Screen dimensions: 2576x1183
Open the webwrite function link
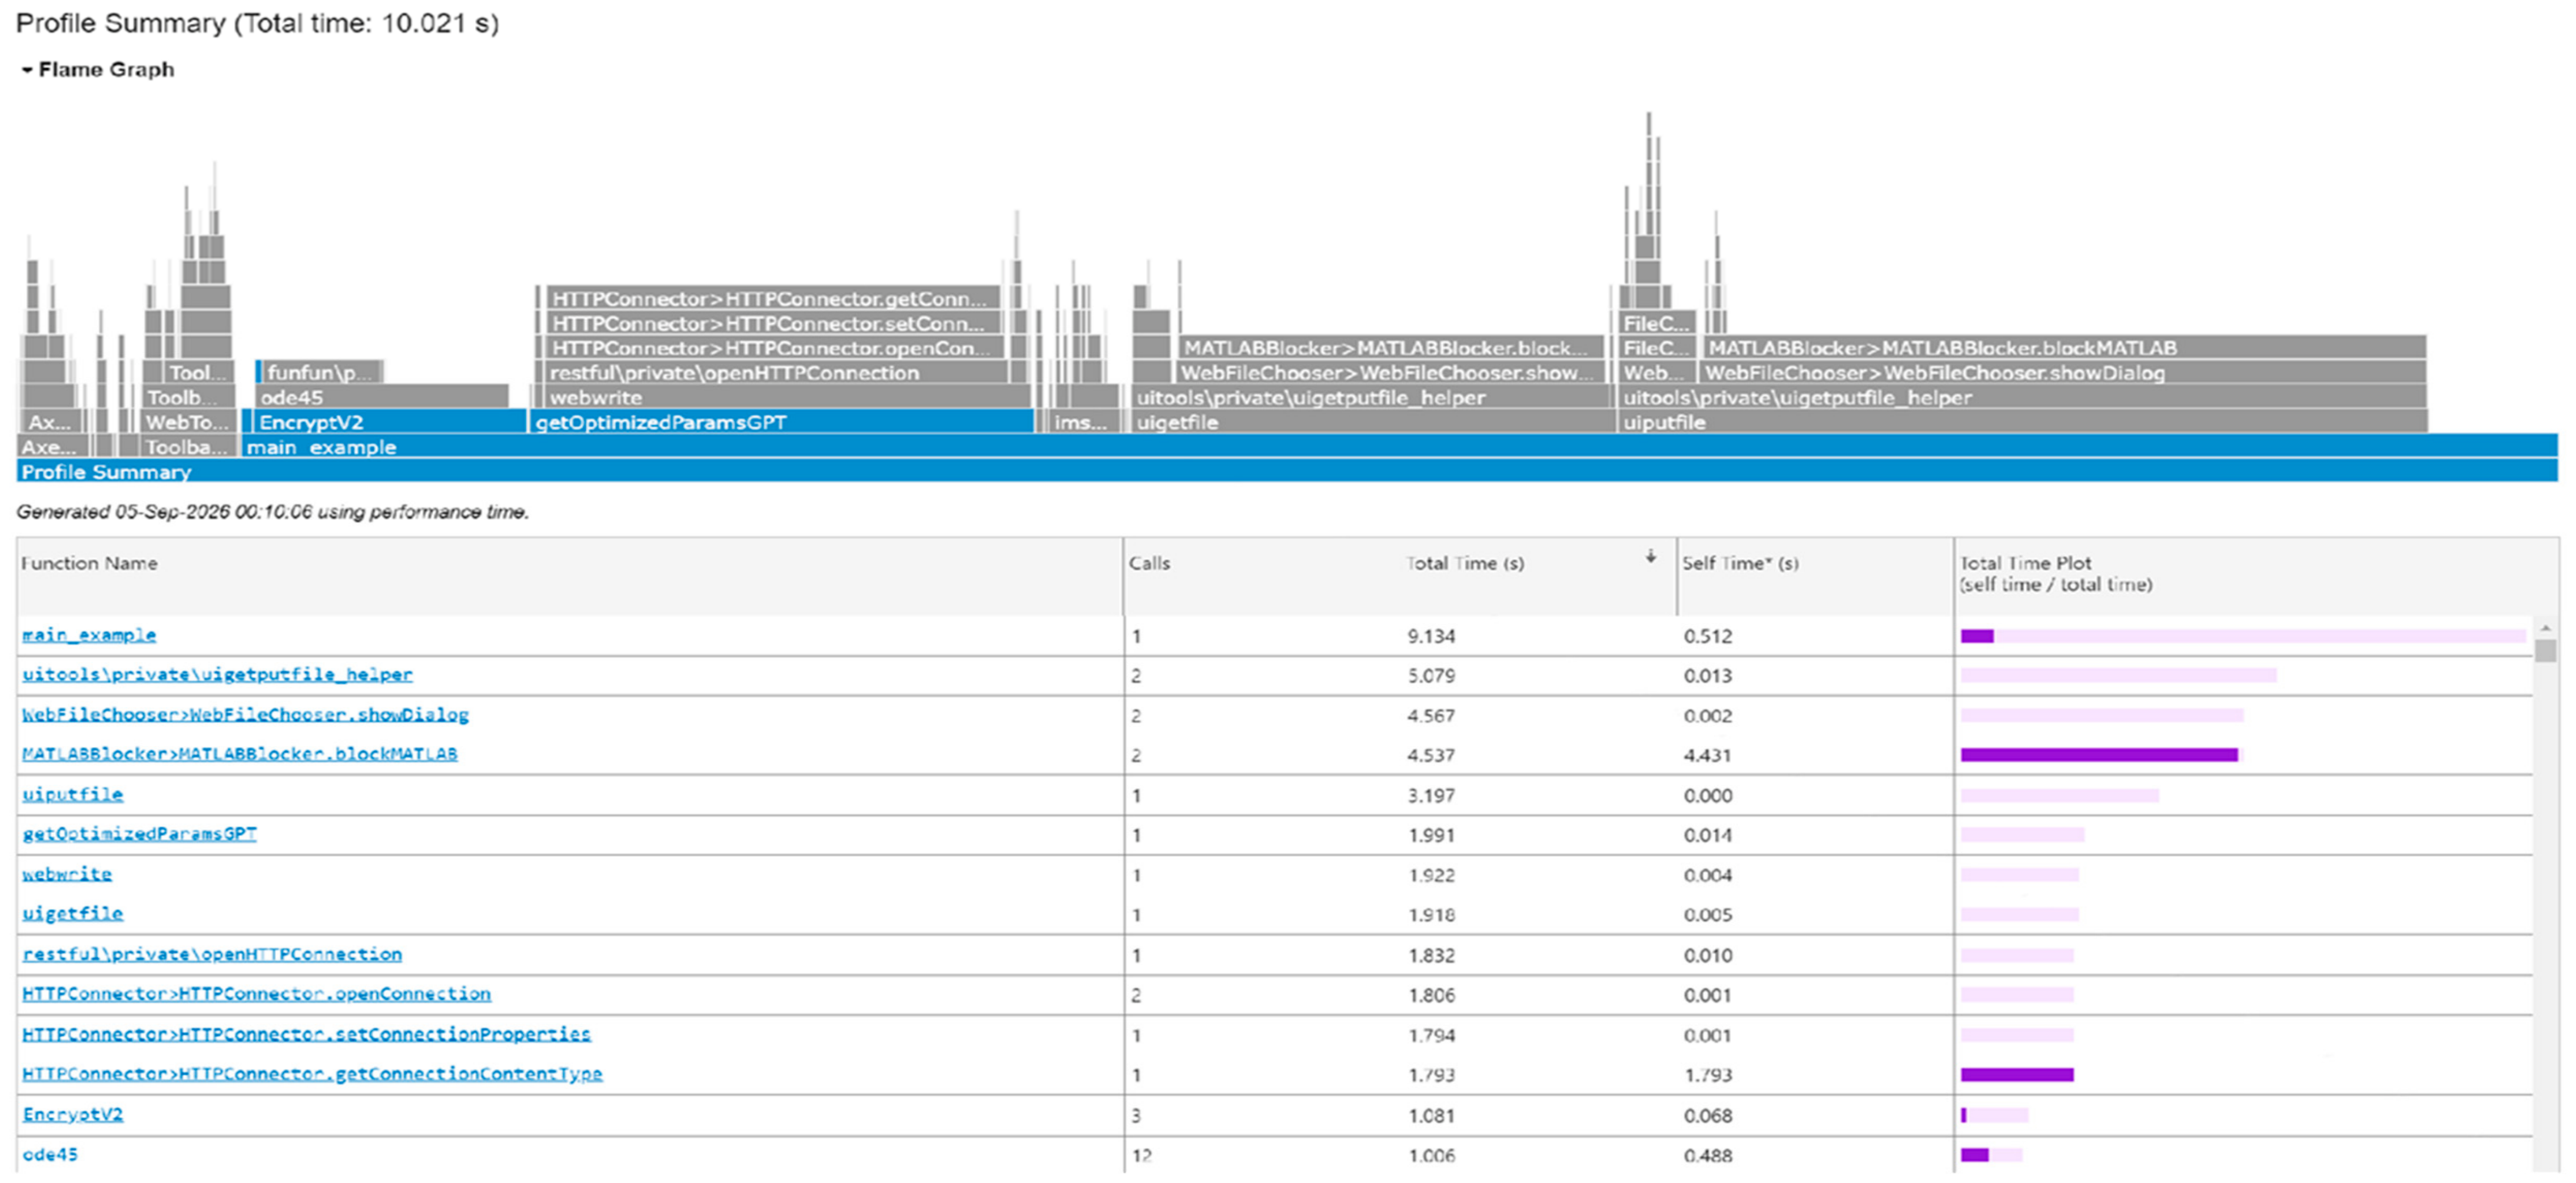coord(67,874)
